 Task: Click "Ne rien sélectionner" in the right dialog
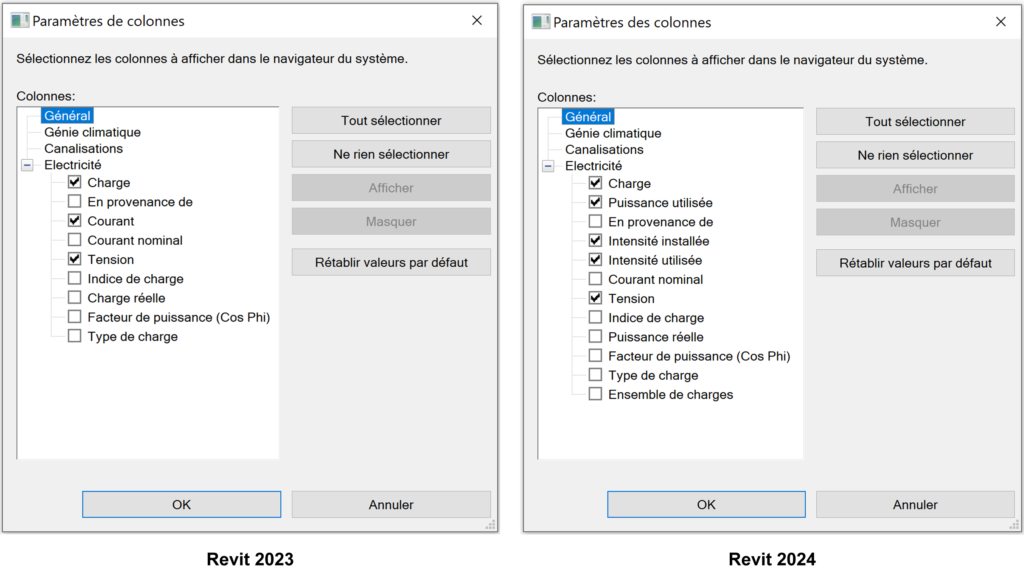(914, 155)
